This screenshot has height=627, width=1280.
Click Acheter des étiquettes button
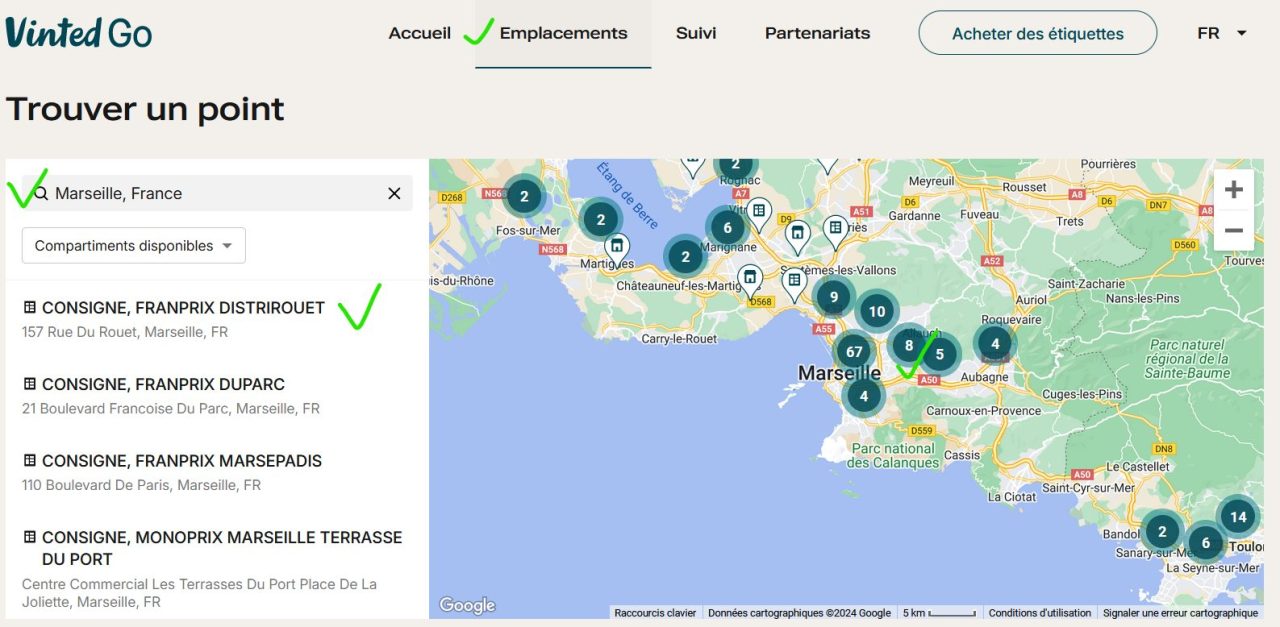click(x=1037, y=33)
